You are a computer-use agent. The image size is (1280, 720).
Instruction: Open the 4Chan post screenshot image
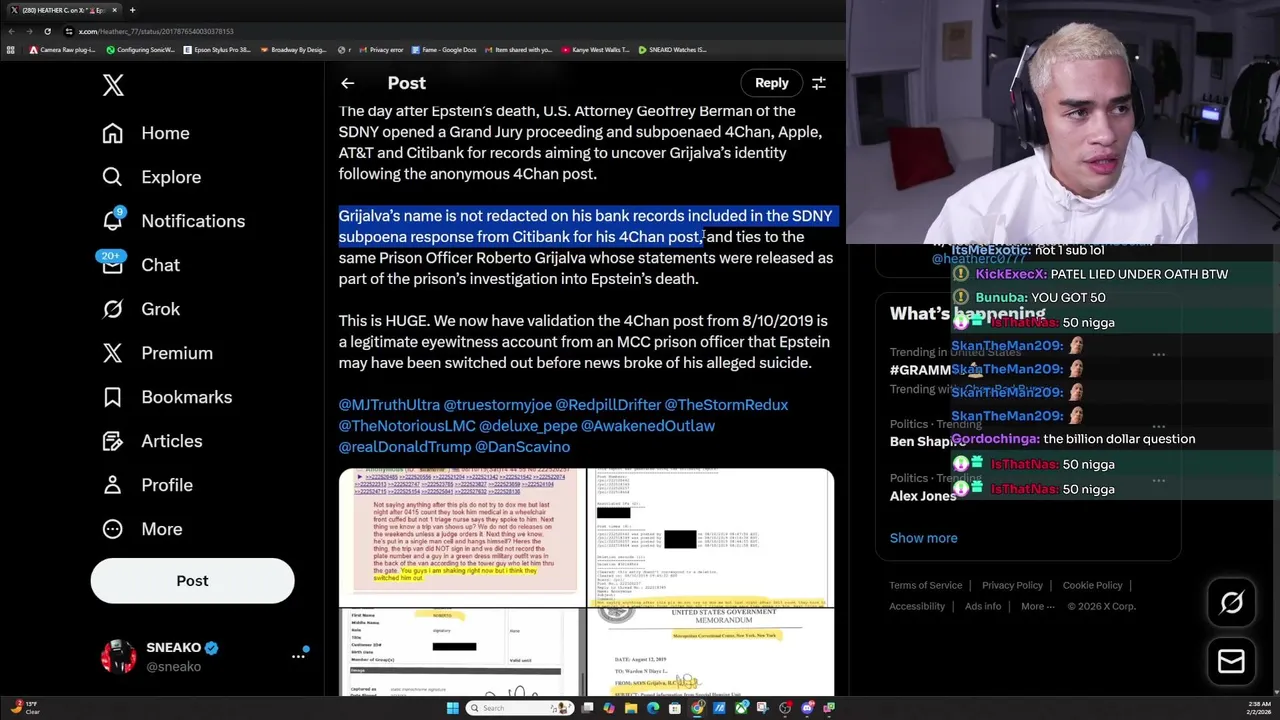(x=462, y=537)
